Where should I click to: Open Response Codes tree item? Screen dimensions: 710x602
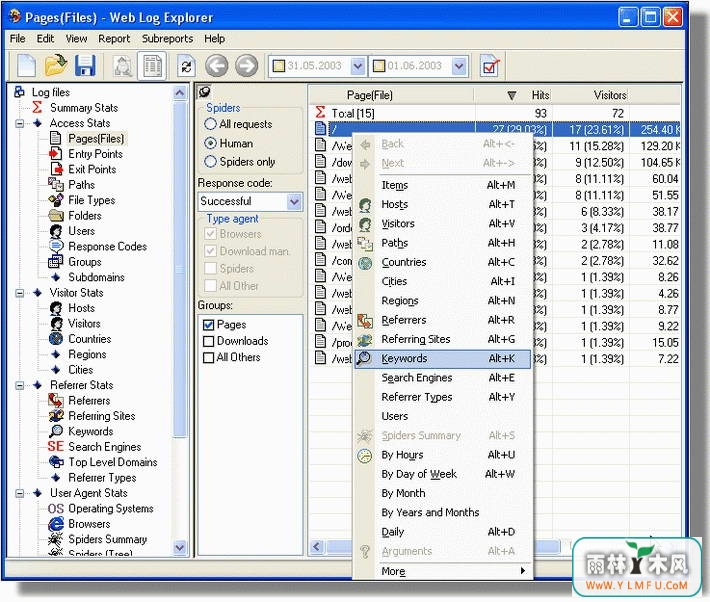pos(107,246)
